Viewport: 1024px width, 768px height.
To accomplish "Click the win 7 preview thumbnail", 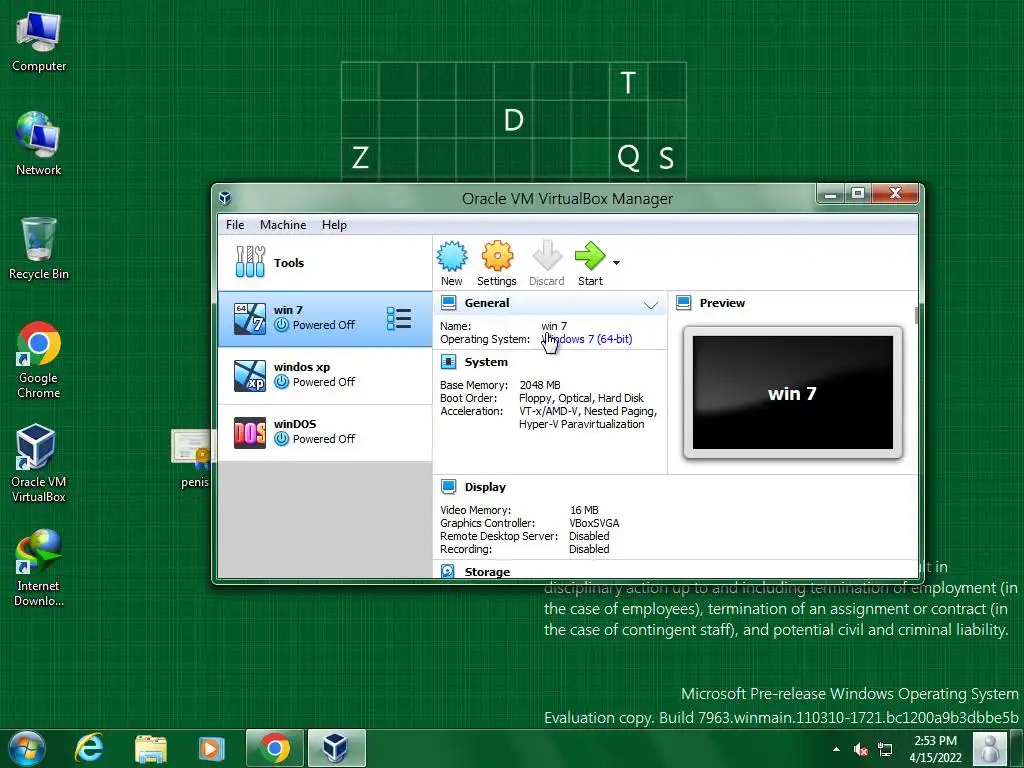I will 793,392.
